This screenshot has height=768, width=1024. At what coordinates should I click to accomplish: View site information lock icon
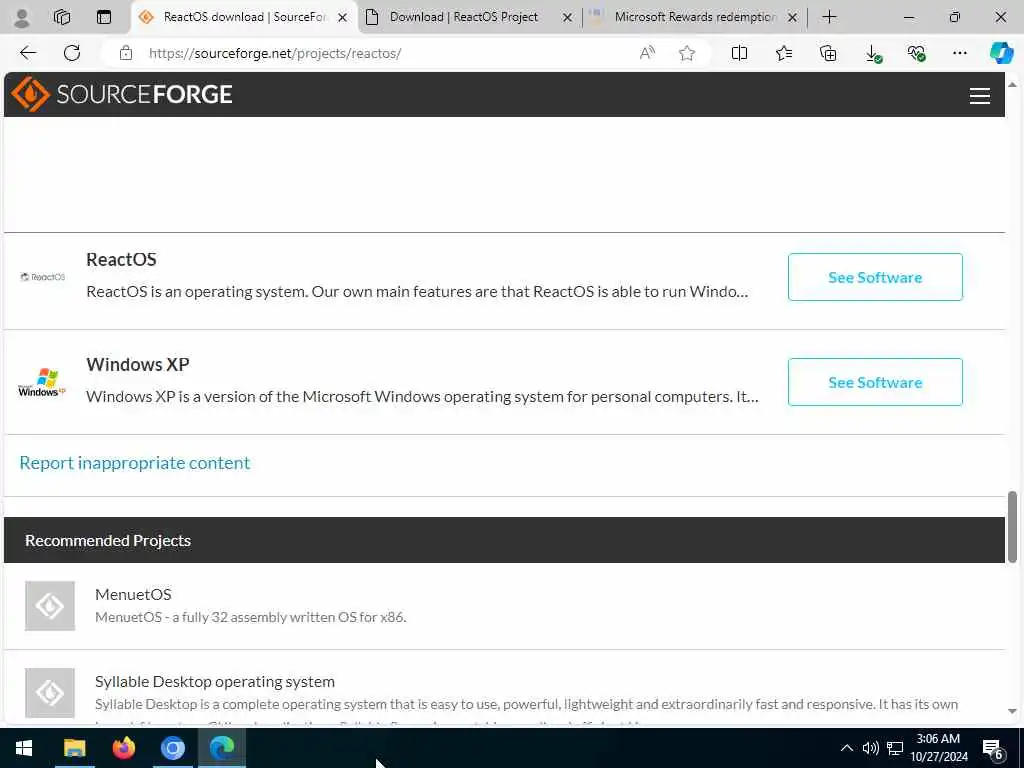coord(126,54)
